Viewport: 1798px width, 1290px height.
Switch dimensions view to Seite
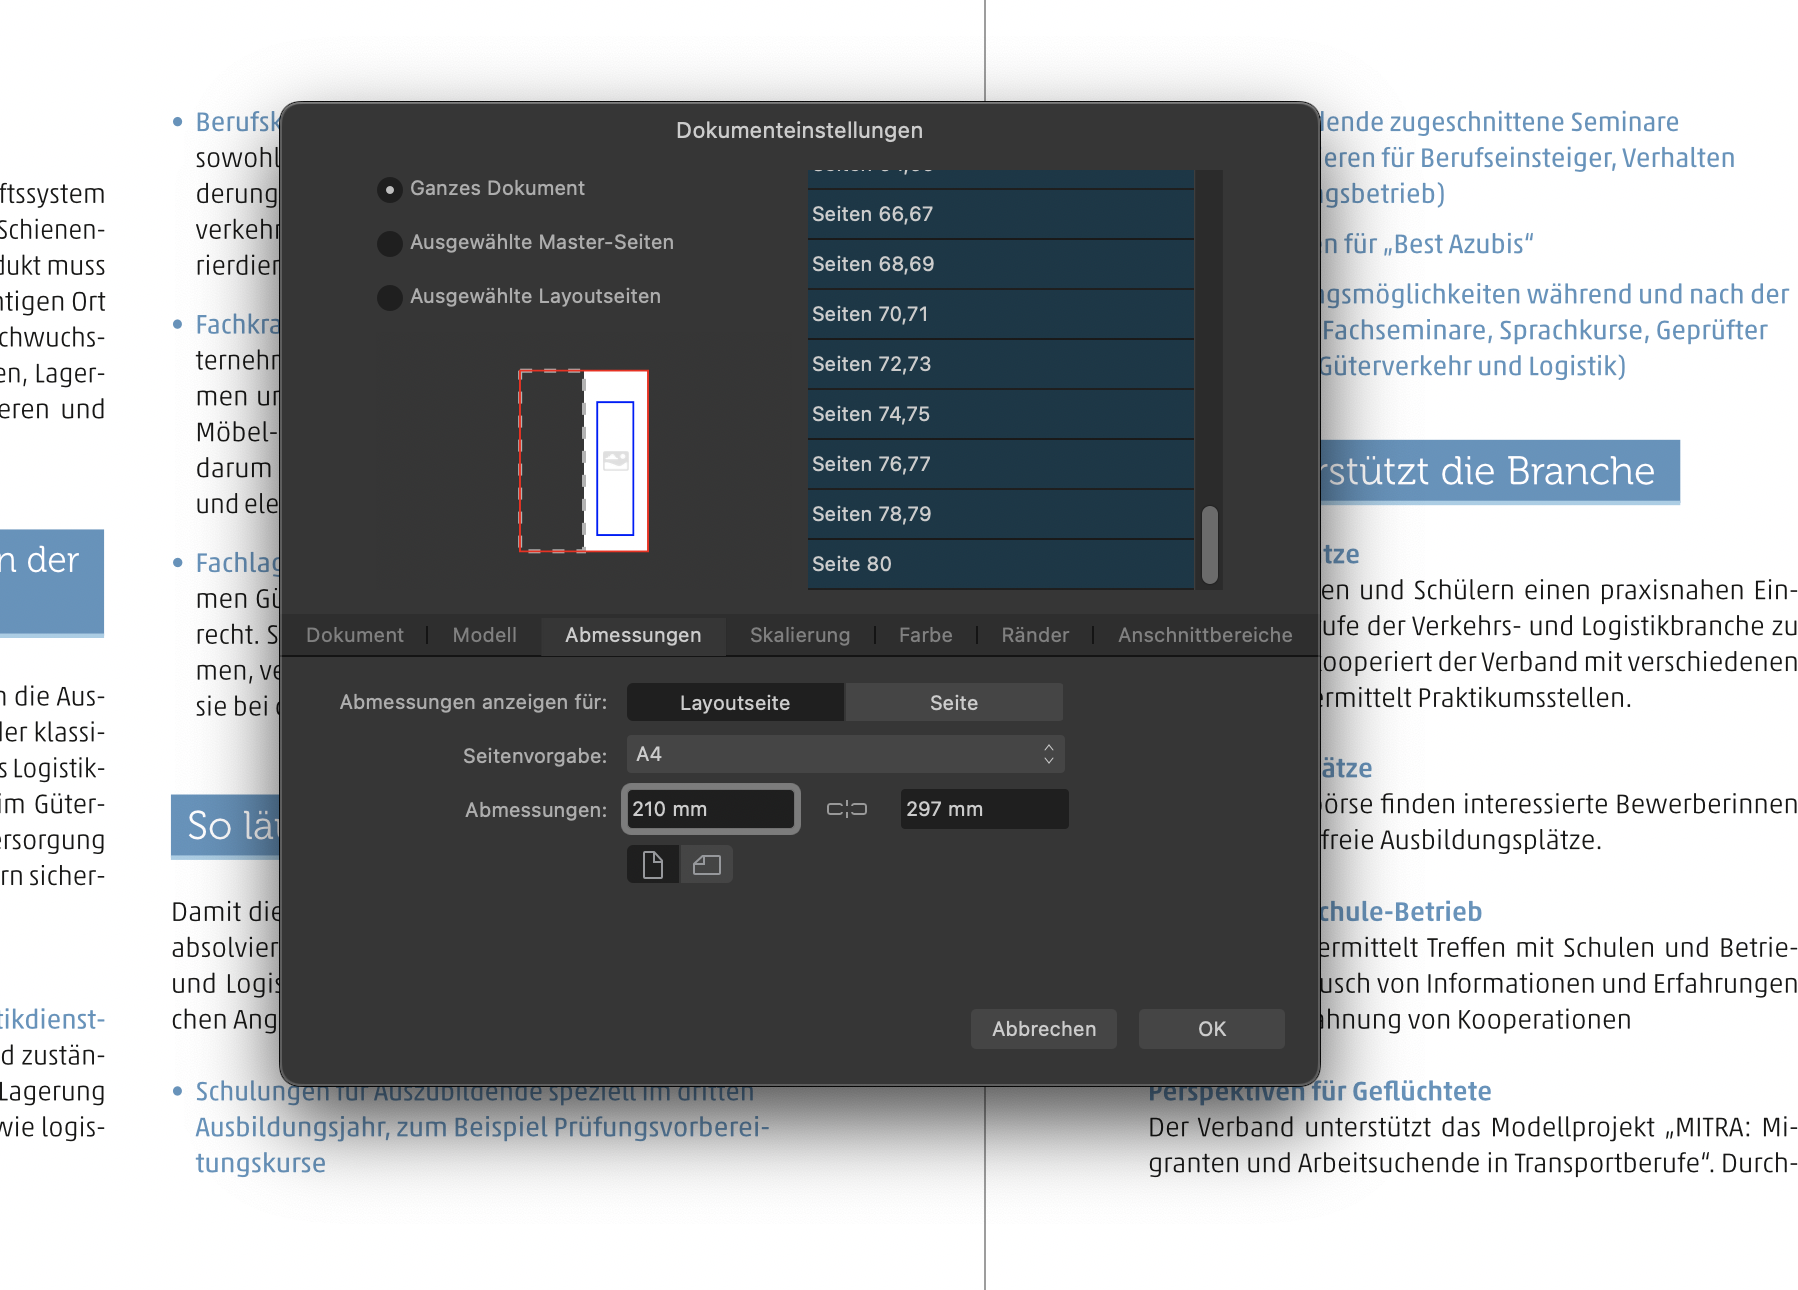954,702
